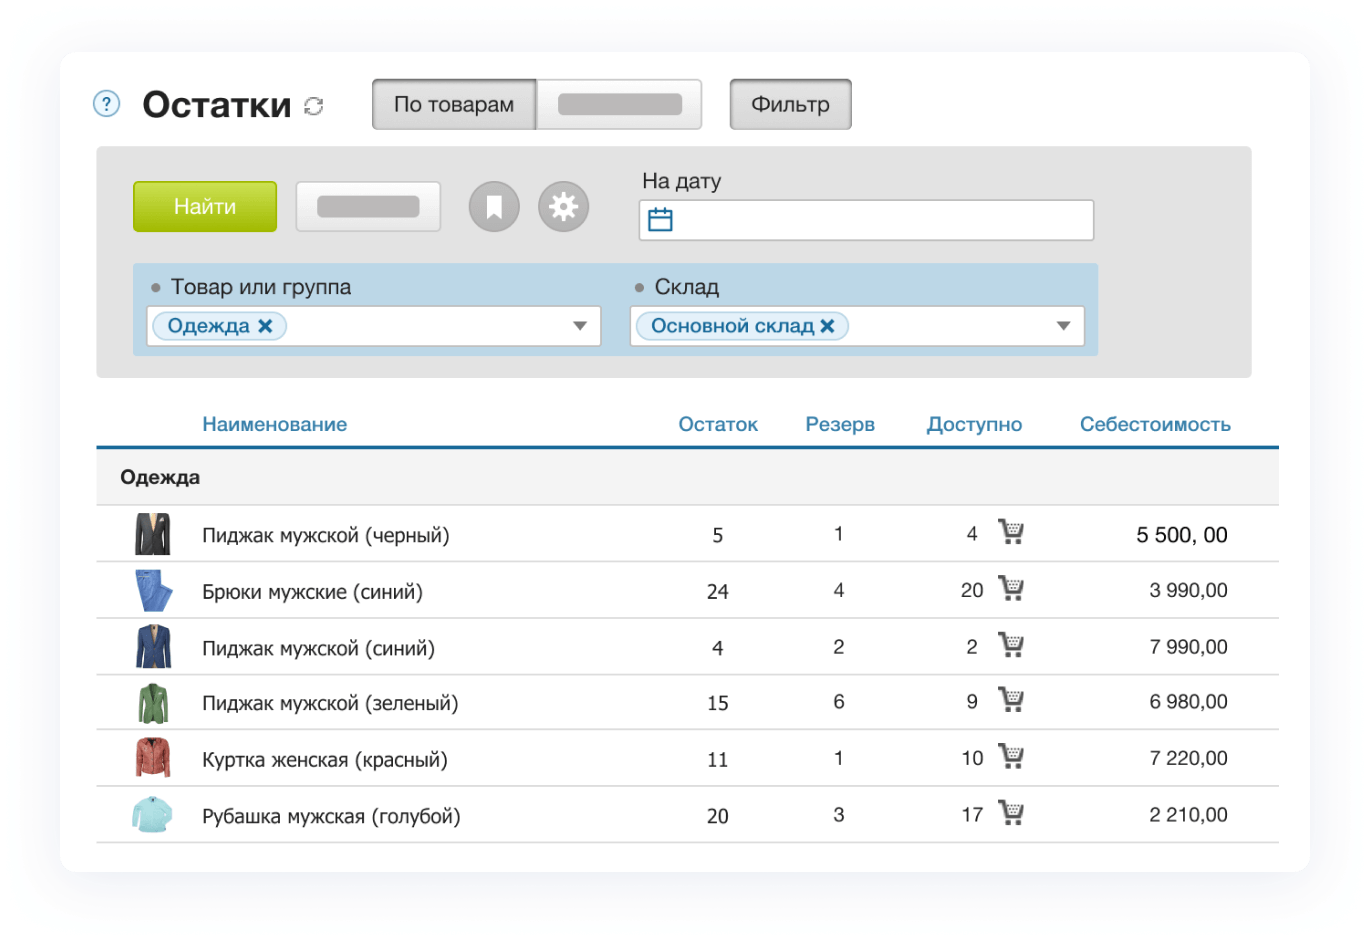Click into the На дату input field
Screen dimensions: 1370x940
[880, 220]
